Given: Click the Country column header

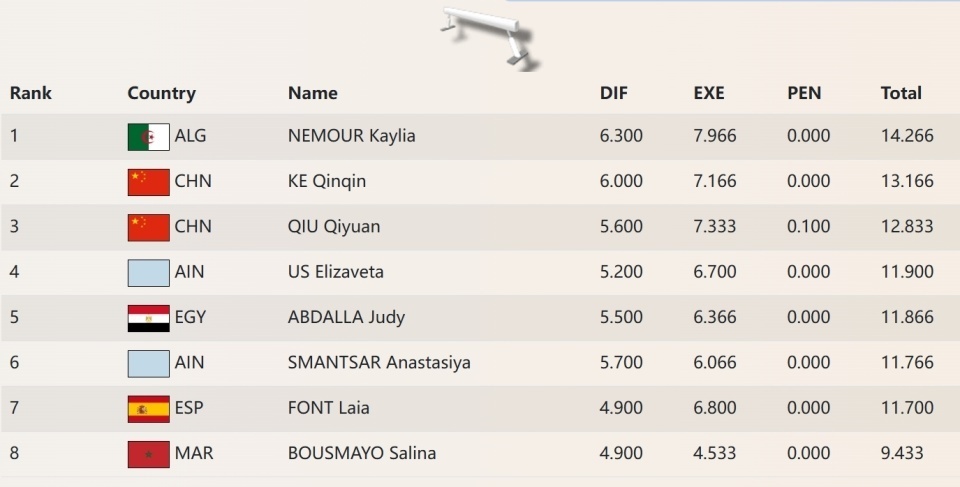Looking at the screenshot, I should point(161,93).
